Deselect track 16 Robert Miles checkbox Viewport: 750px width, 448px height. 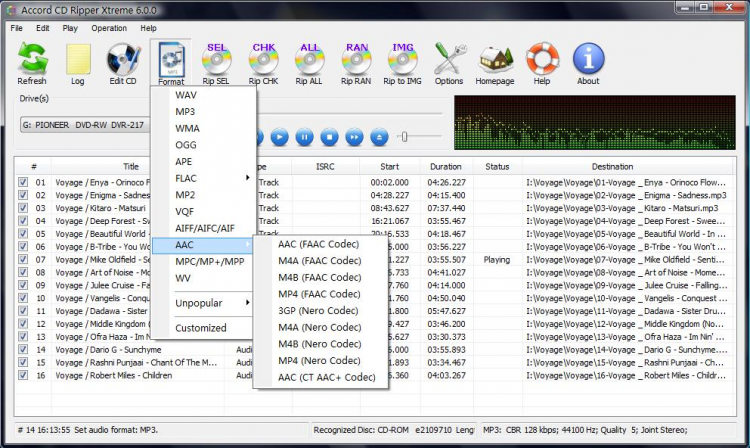tap(23, 375)
